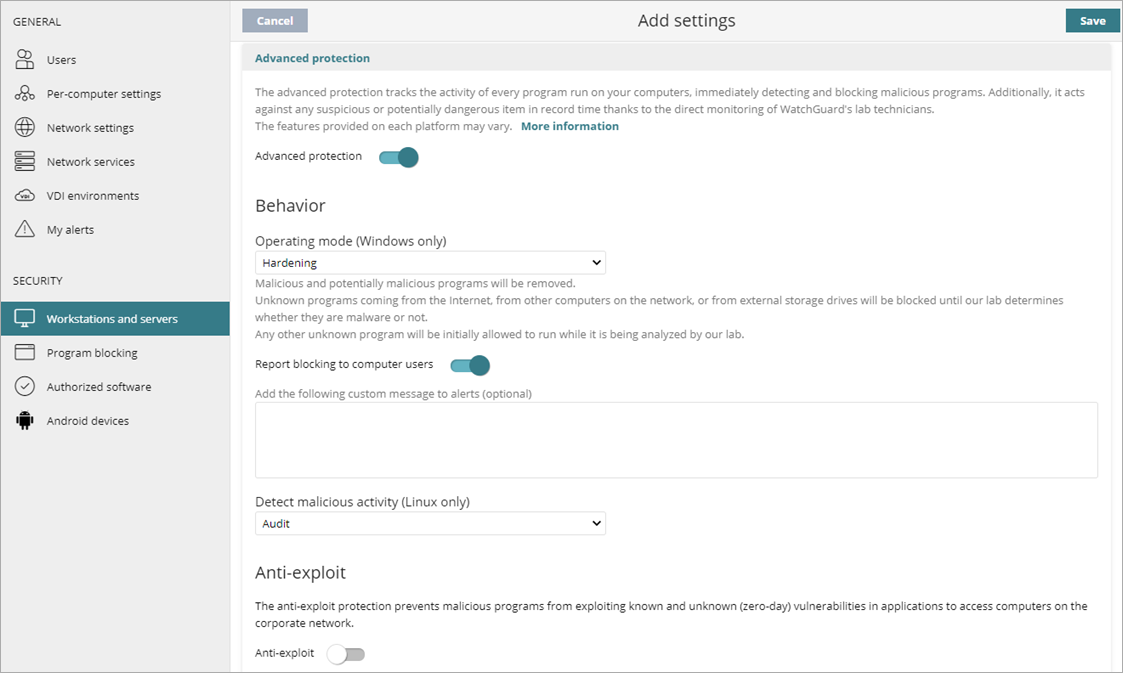
Task: Disable the Advanced protection toggle
Action: [398, 157]
